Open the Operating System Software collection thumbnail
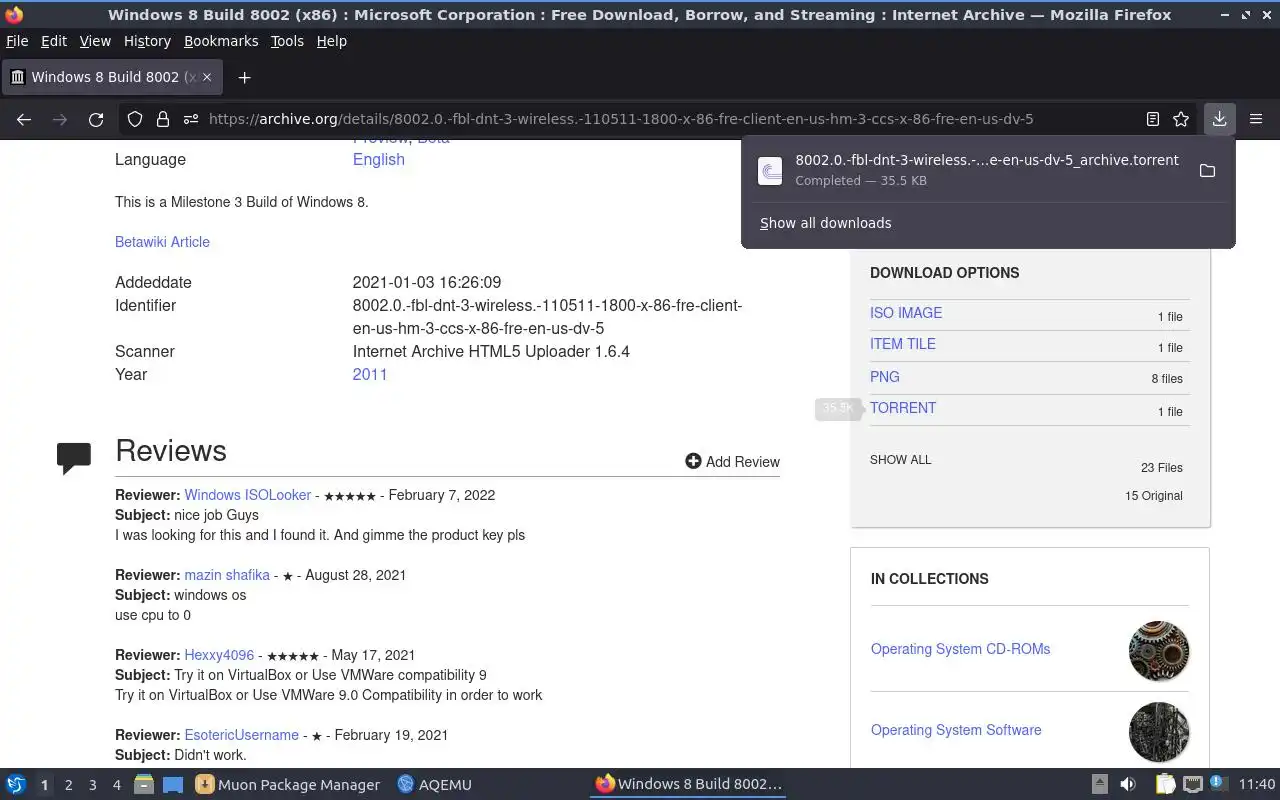The image size is (1280, 800). (1159, 732)
